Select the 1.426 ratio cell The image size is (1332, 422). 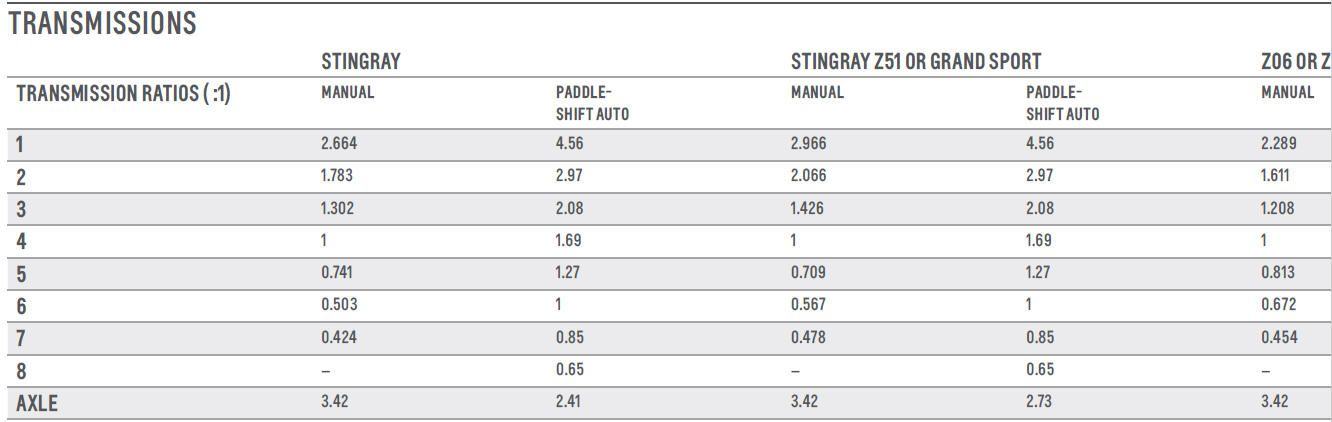click(x=807, y=208)
